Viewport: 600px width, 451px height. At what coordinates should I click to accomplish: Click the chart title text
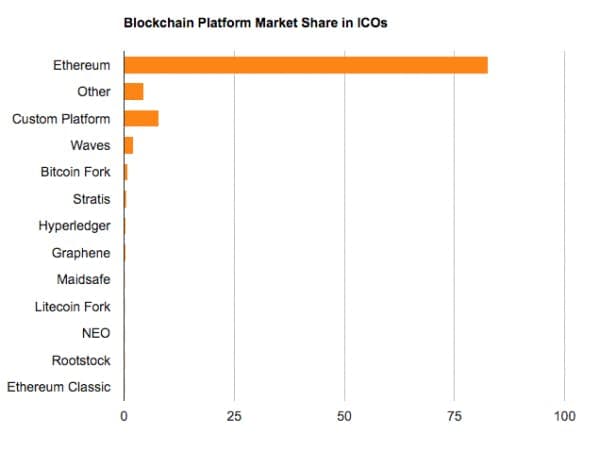256,23
